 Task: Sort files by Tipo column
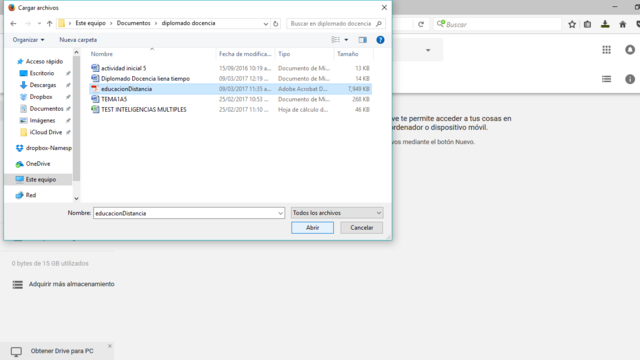(284, 54)
